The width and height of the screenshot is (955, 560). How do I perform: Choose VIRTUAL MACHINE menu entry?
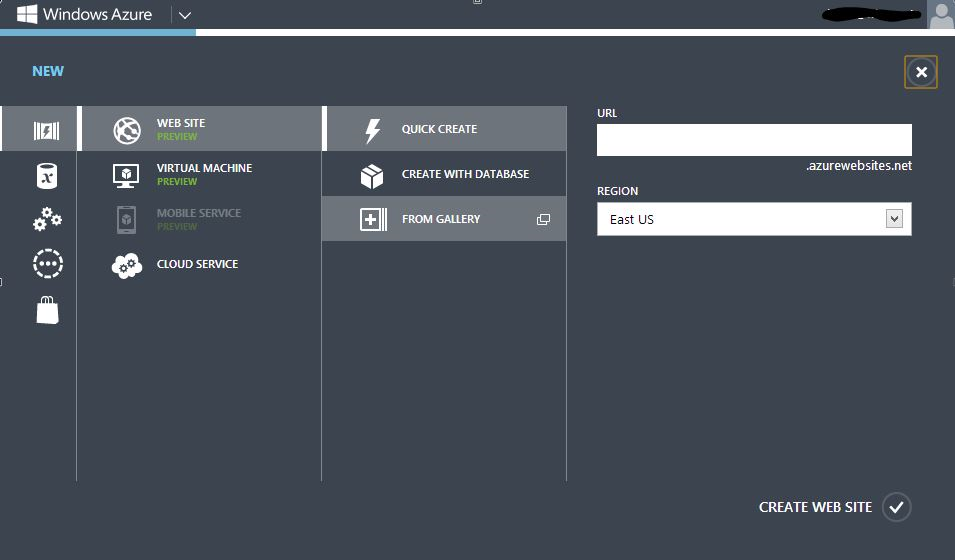[200, 174]
